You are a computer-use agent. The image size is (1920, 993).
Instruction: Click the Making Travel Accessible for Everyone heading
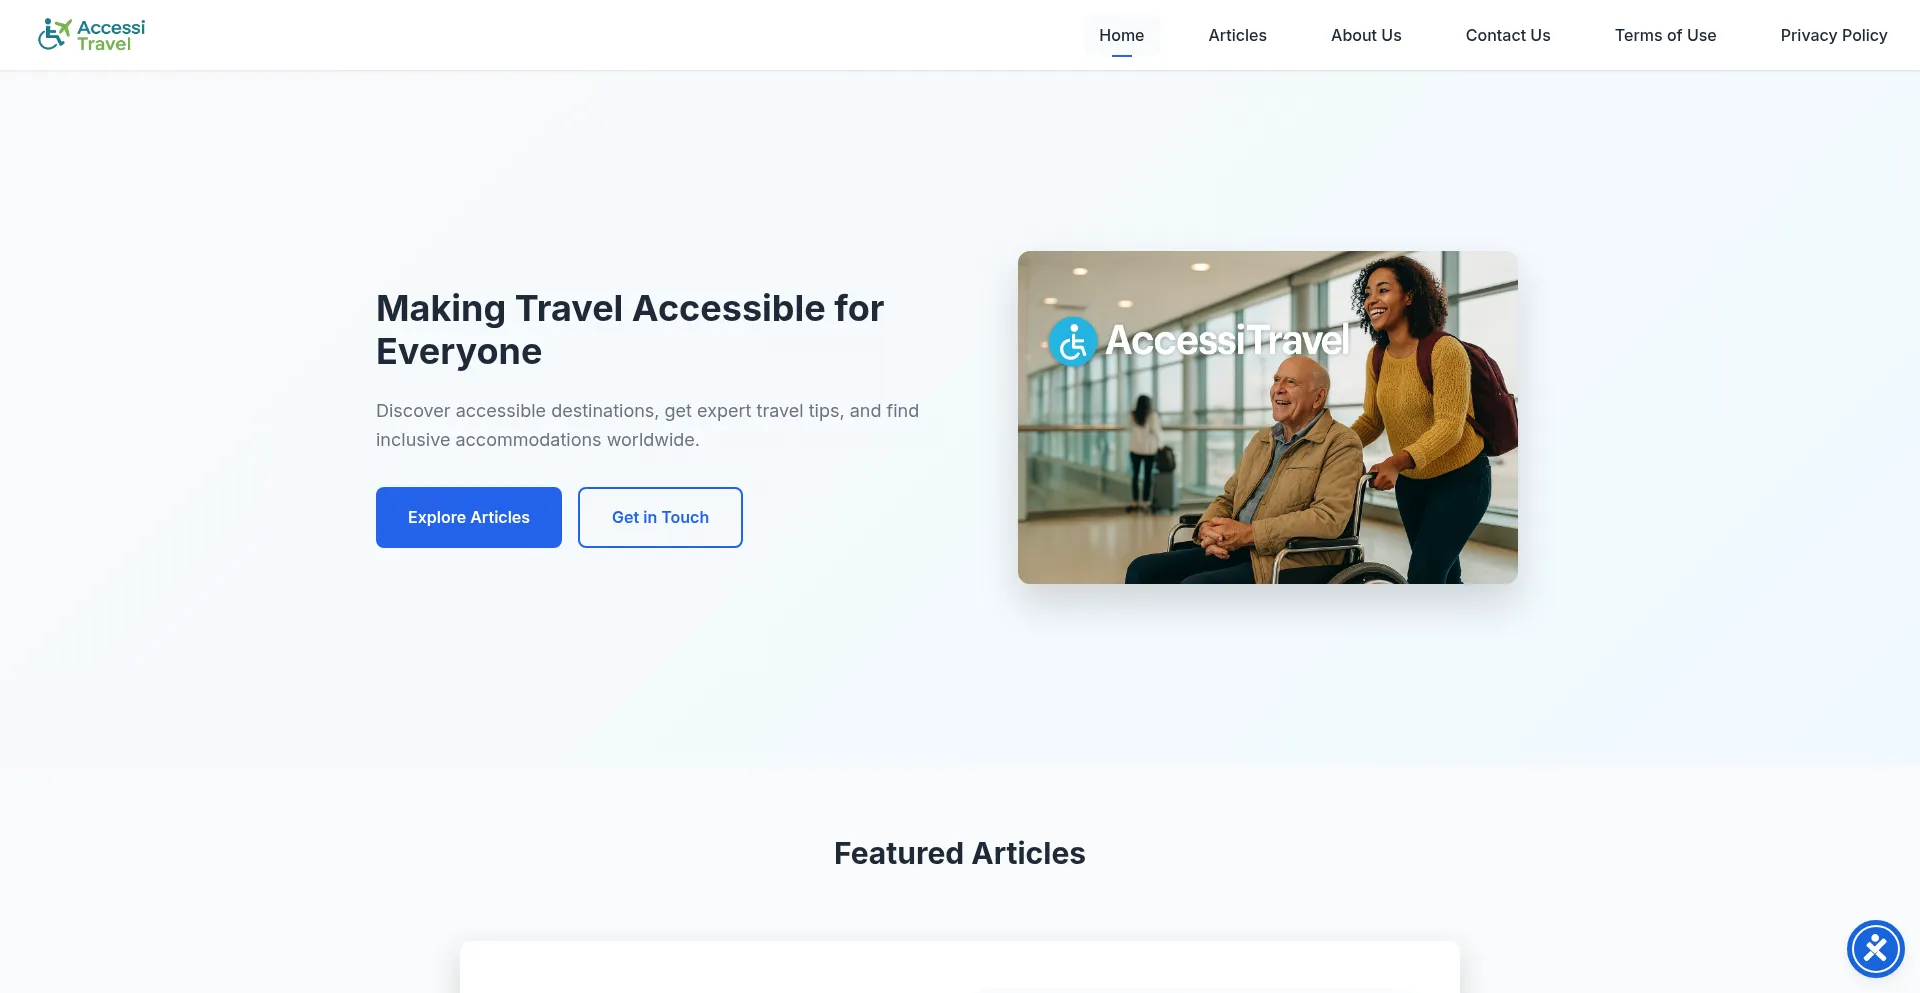(630, 330)
